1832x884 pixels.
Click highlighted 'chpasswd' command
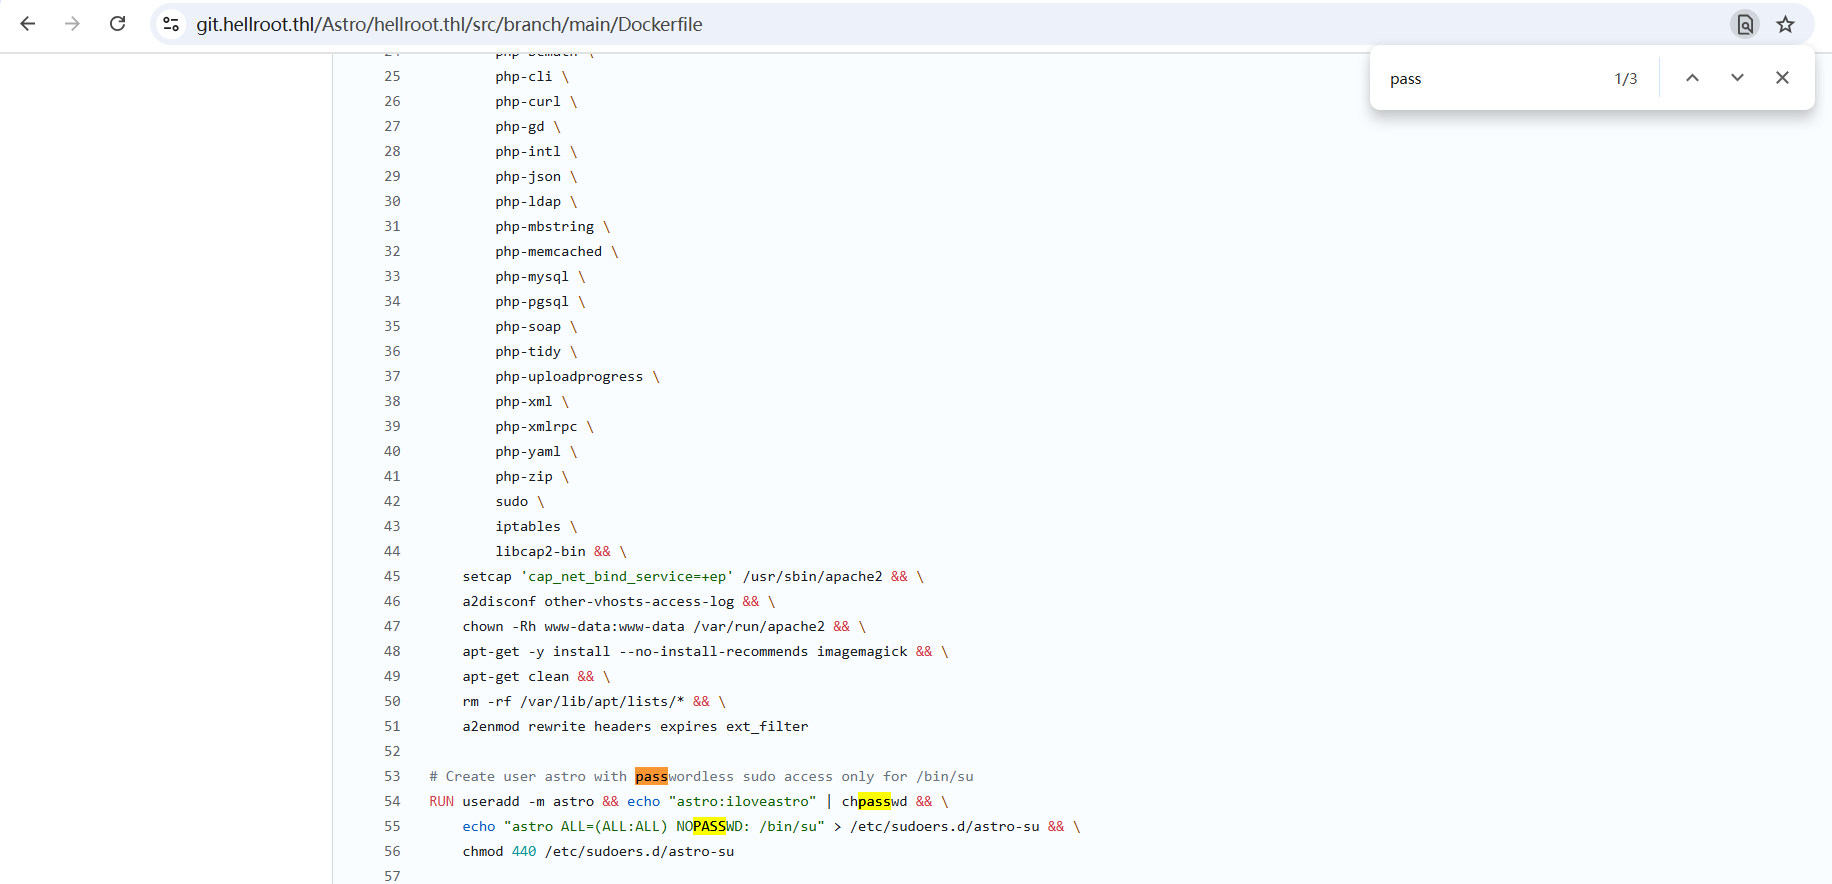click(x=875, y=801)
